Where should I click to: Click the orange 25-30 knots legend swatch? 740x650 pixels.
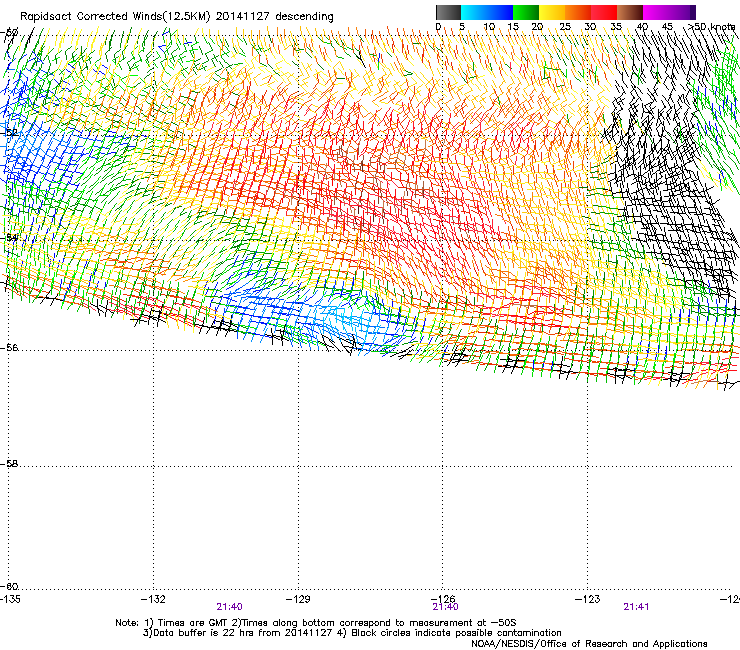point(578,12)
